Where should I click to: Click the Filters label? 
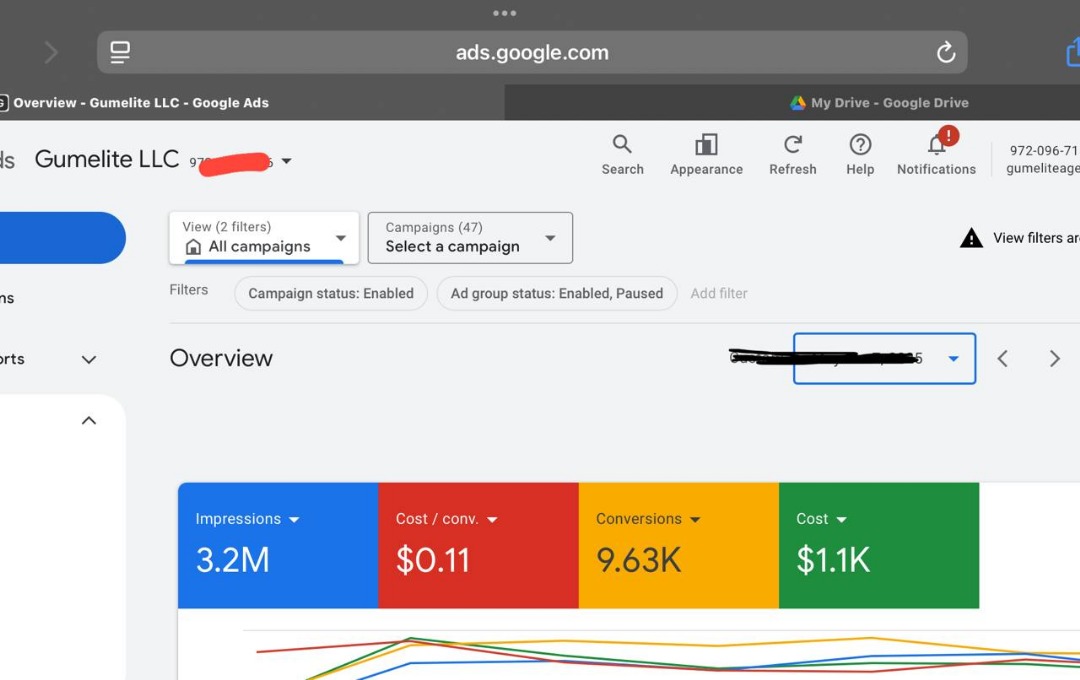pos(189,290)
